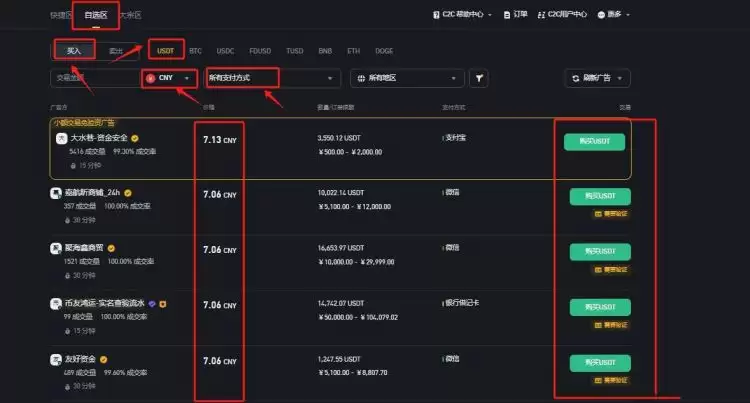Select the ETH coin tab
The width and height of the screenshot is (750, 403).
pos(353,51)
